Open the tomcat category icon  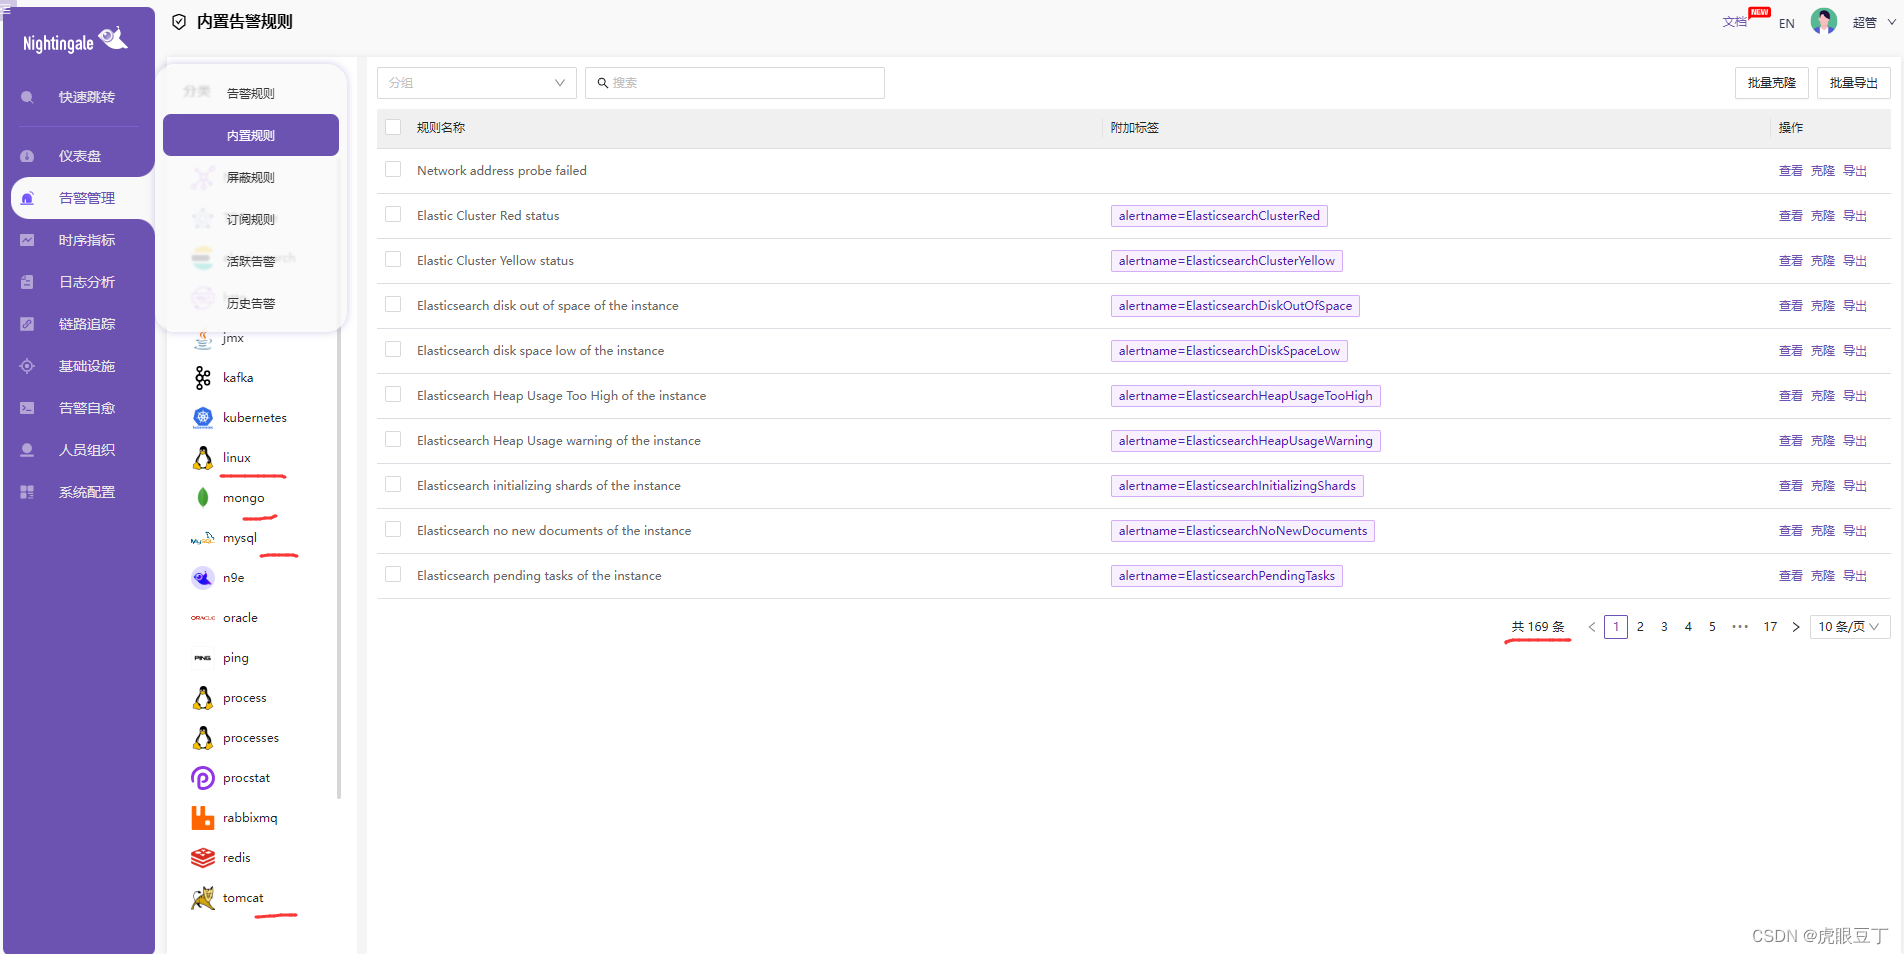click(203, 898)
